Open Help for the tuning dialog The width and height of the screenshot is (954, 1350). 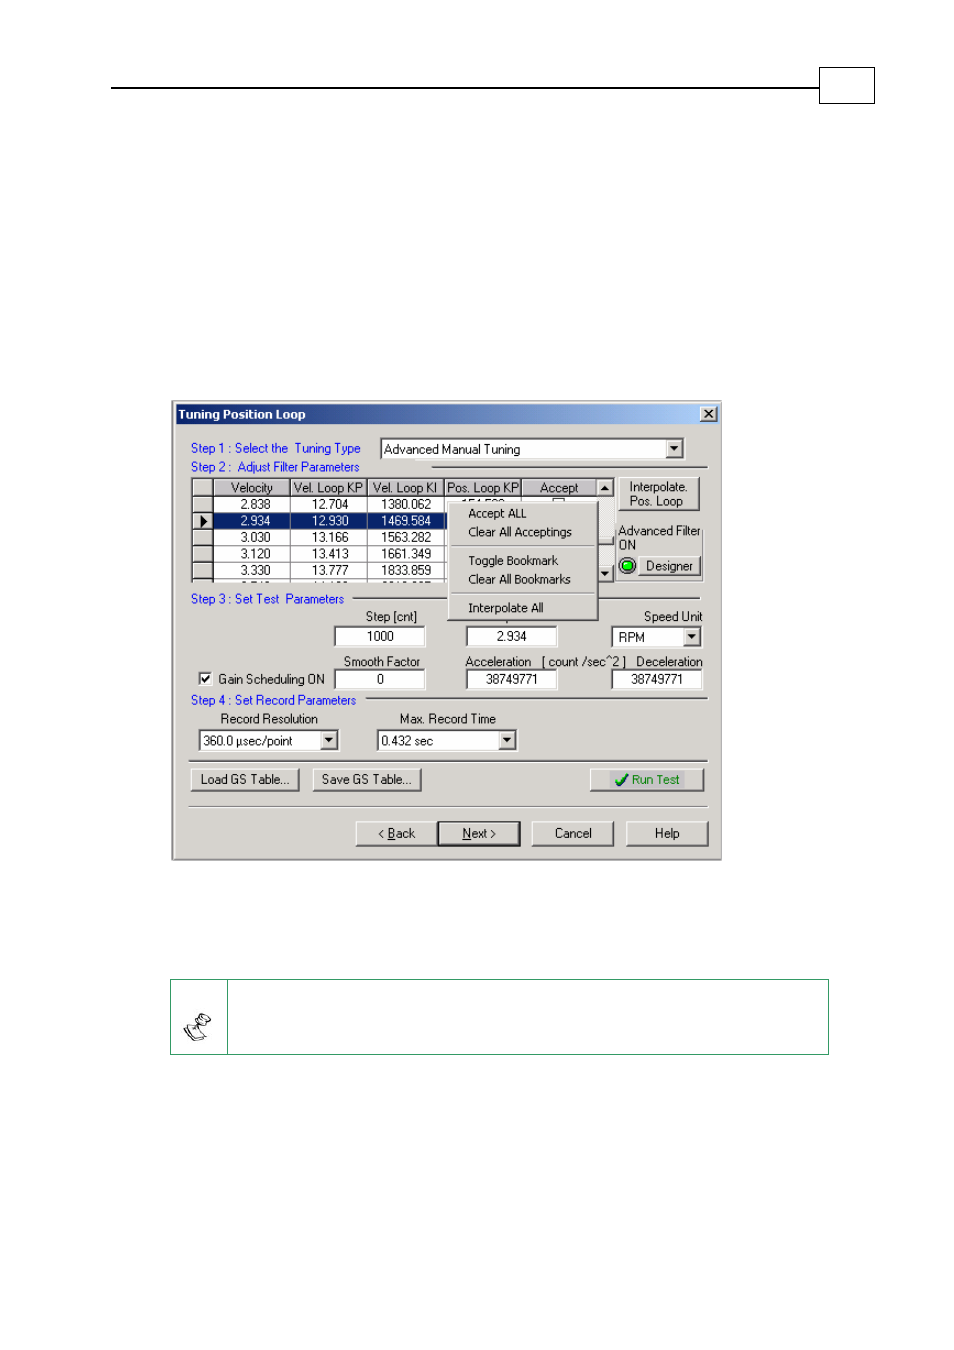tap(667, 833)
